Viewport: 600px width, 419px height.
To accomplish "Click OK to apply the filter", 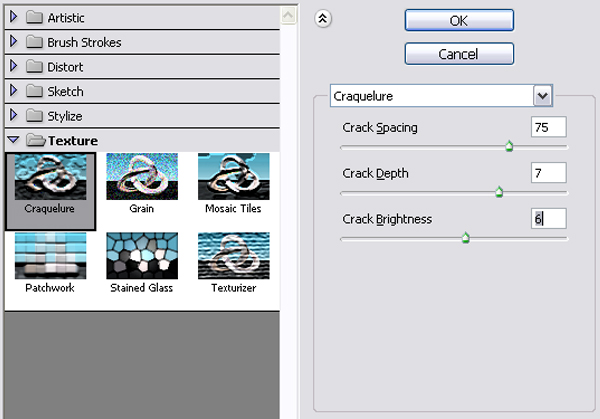I will click(x=459, y=20).
